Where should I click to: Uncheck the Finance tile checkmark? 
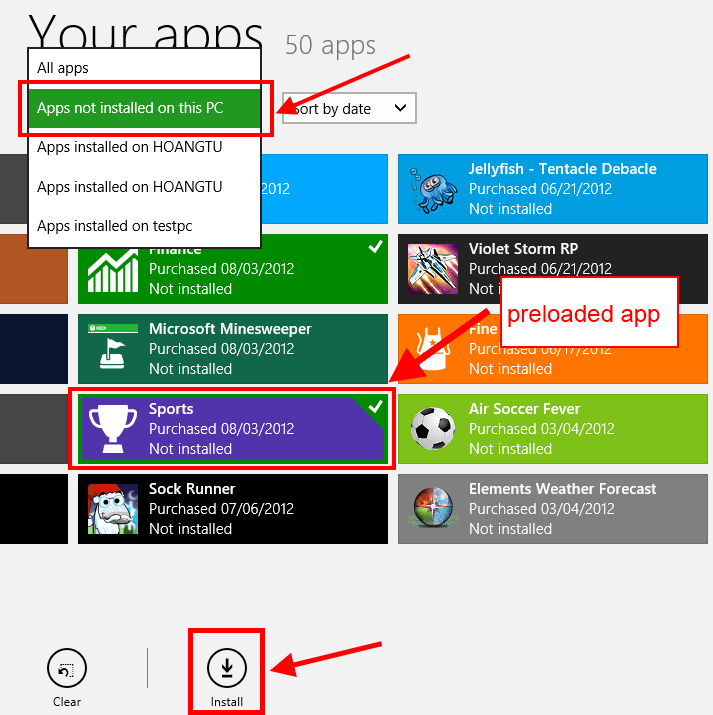click(375, 247)
